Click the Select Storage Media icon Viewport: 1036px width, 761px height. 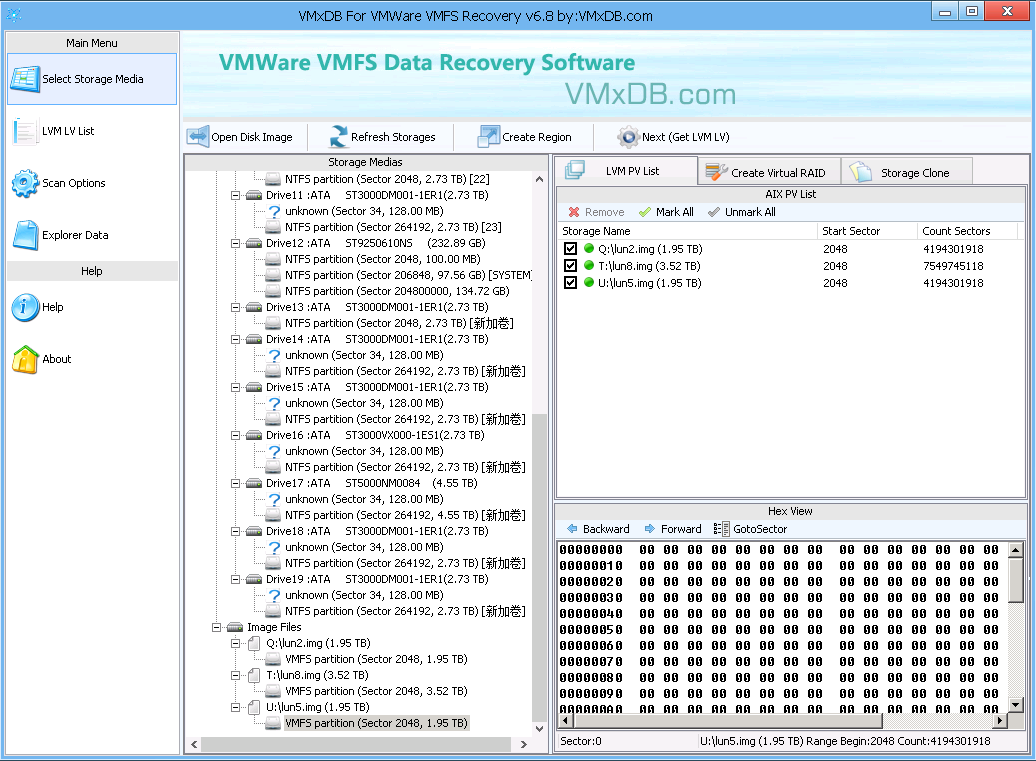click(25, 79)
